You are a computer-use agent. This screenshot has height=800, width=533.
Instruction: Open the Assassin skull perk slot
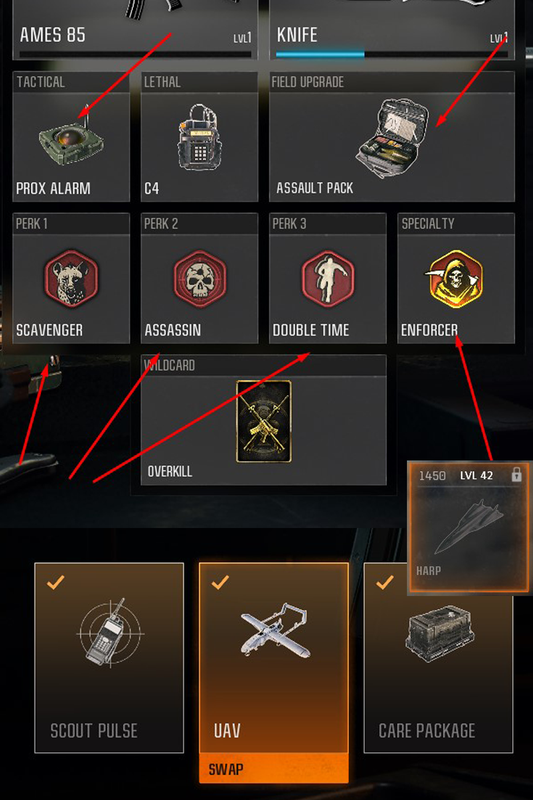(x=199, y=279)
